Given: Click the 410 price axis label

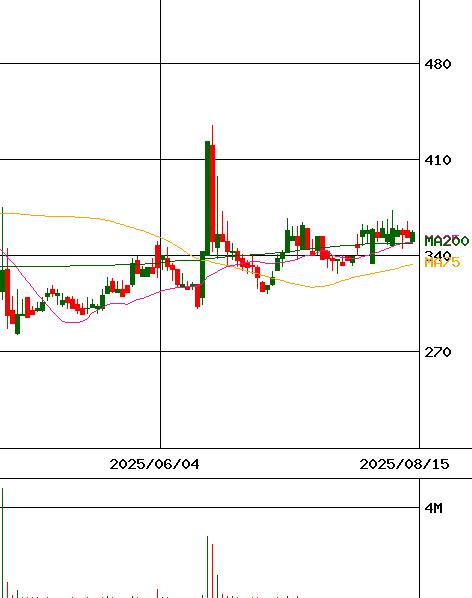Looking at the screenshot, I should point(438,160).
